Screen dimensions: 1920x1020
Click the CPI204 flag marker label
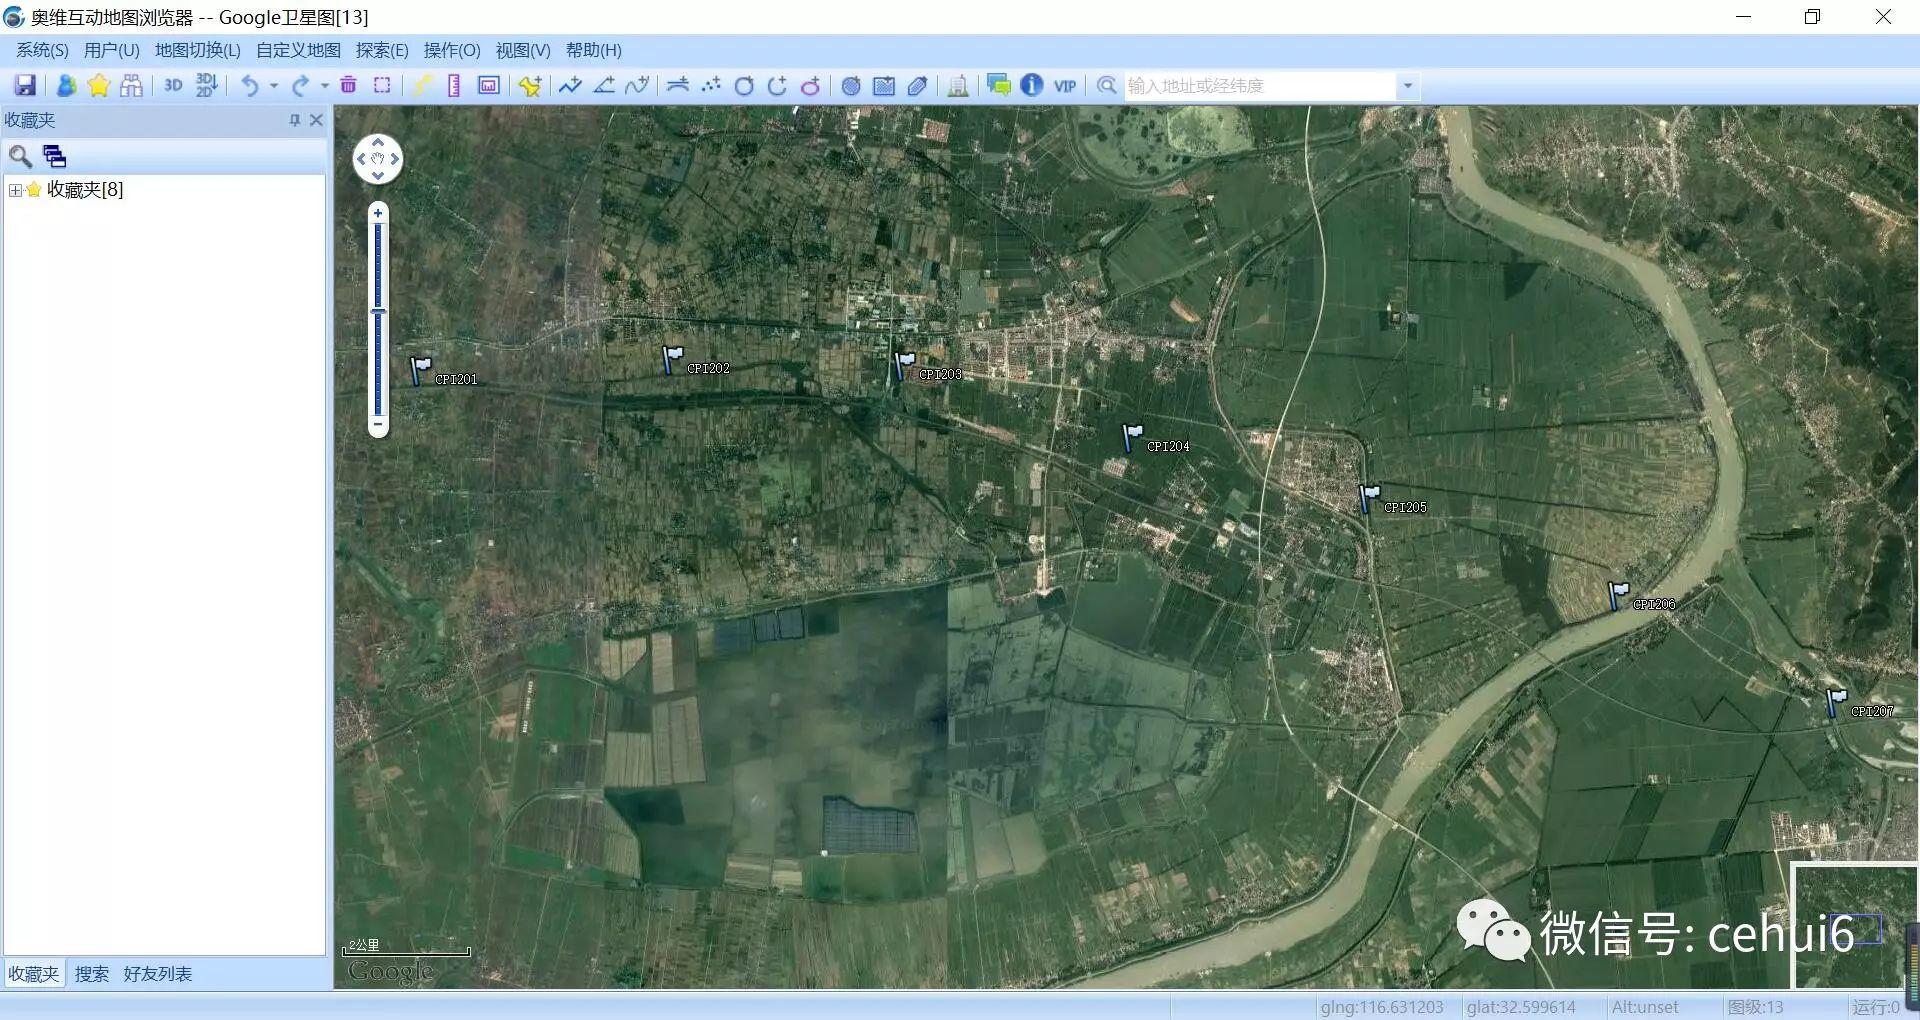click(x=1167, y=447)
